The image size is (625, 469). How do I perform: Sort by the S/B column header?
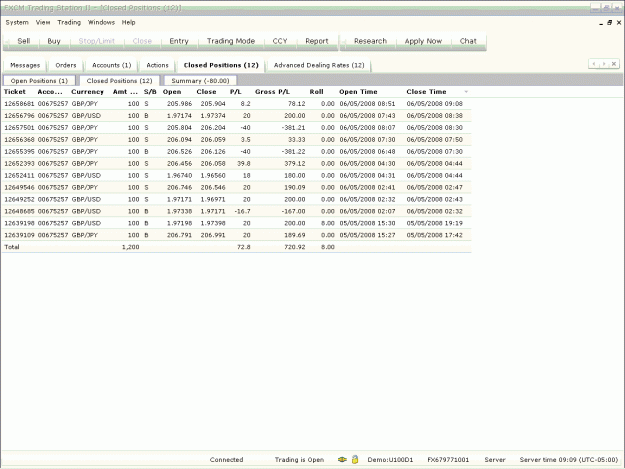click(150, 92)
